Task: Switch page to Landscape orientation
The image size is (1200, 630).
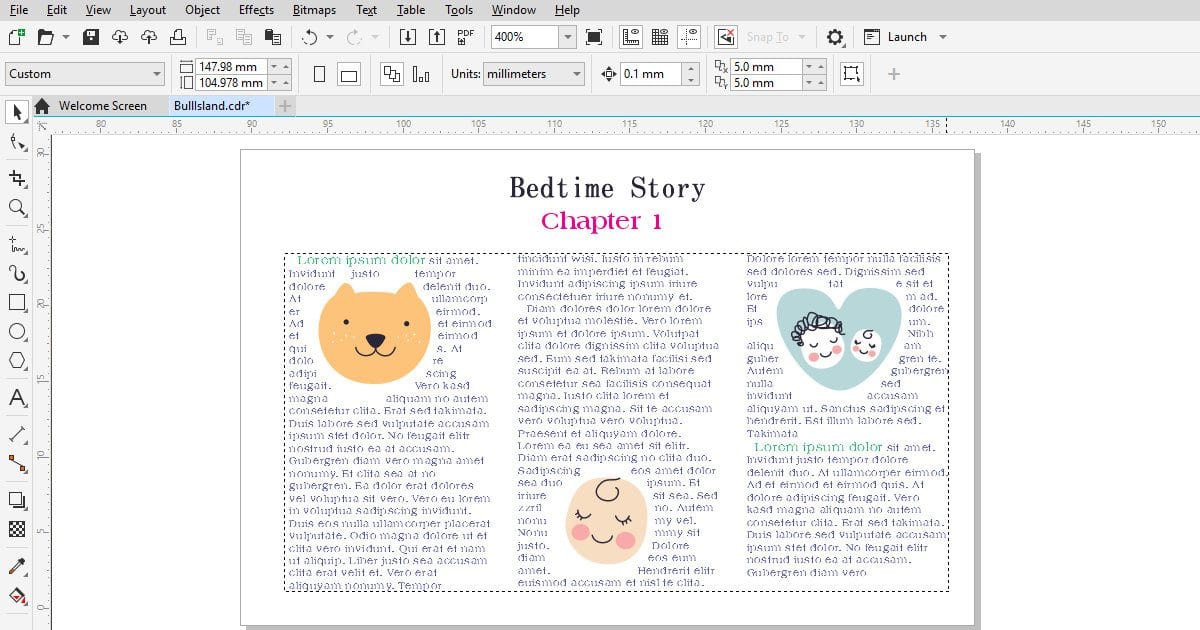Action: [x=349, y=74]
